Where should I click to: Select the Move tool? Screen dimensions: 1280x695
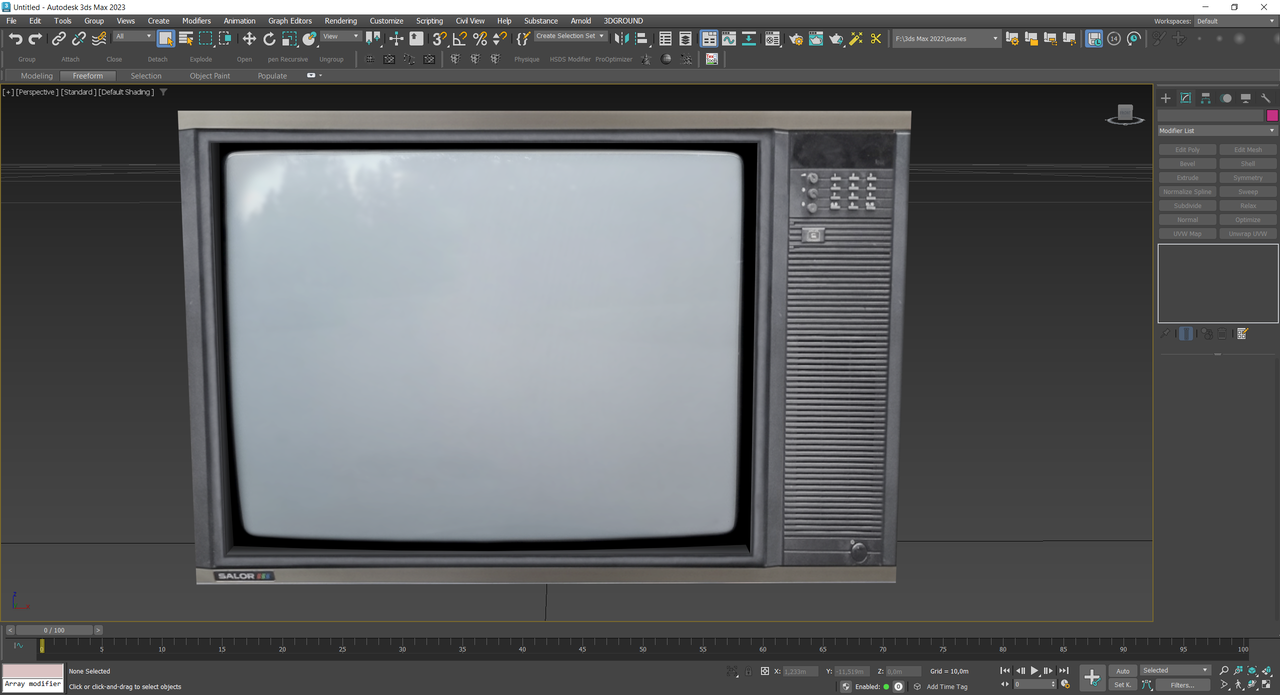click(249, 39)
